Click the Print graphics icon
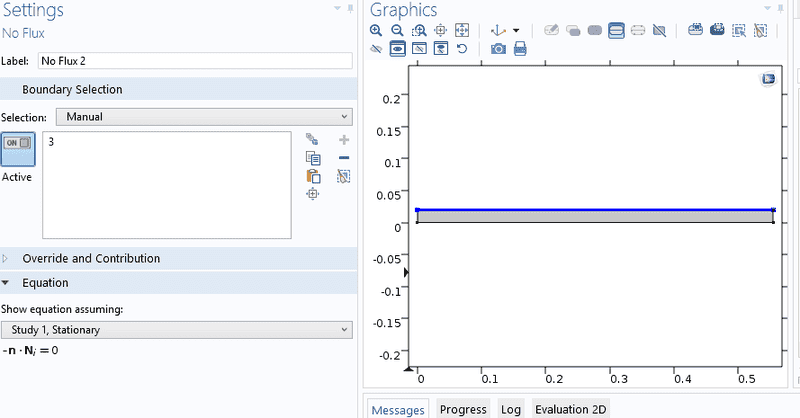 (x=520, y=48)
